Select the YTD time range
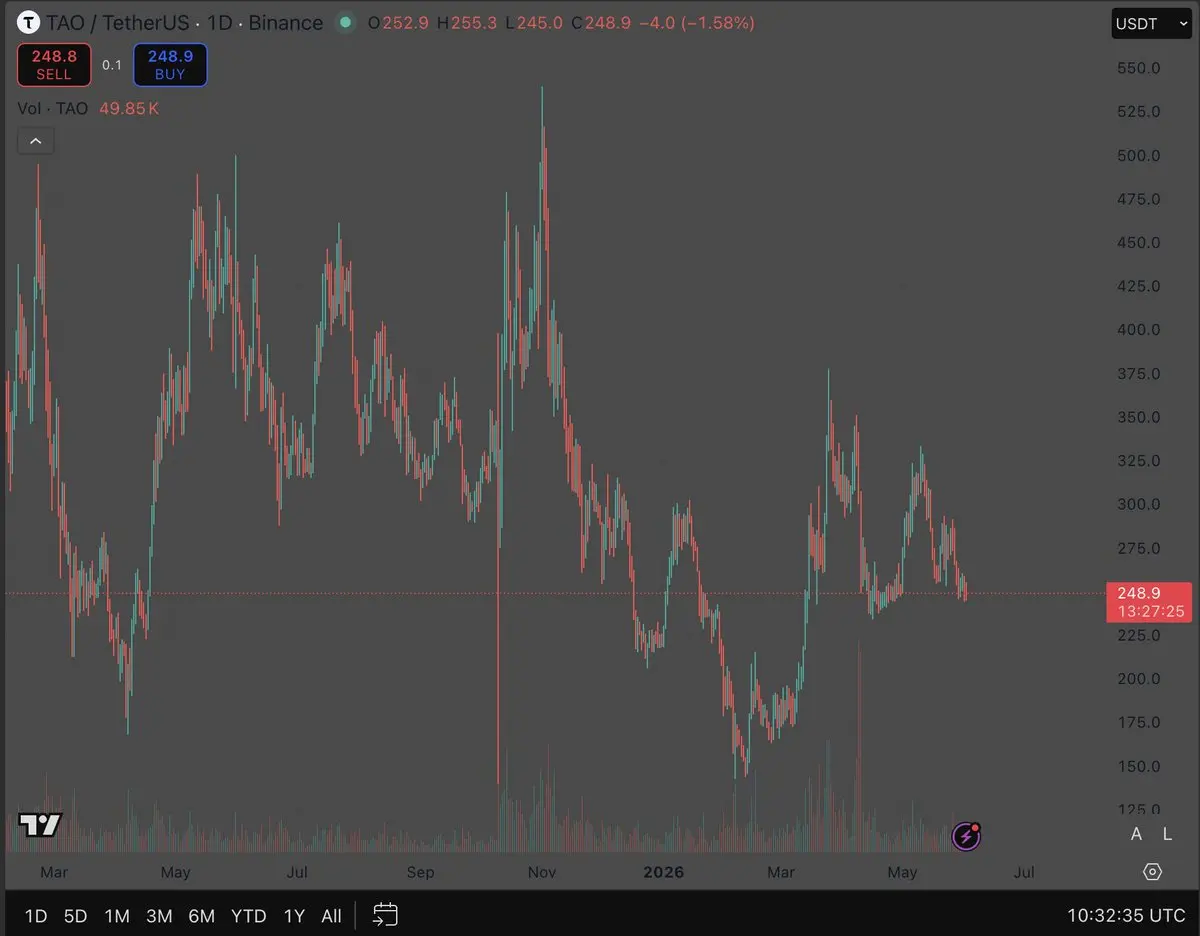The image size is (1200, 936). pyautogui.click(x=248, y=915)
